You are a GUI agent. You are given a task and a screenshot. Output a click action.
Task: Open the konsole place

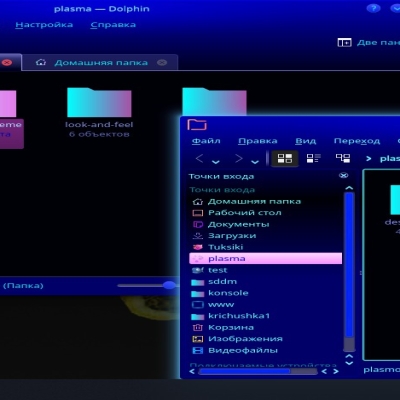[265, 293]
